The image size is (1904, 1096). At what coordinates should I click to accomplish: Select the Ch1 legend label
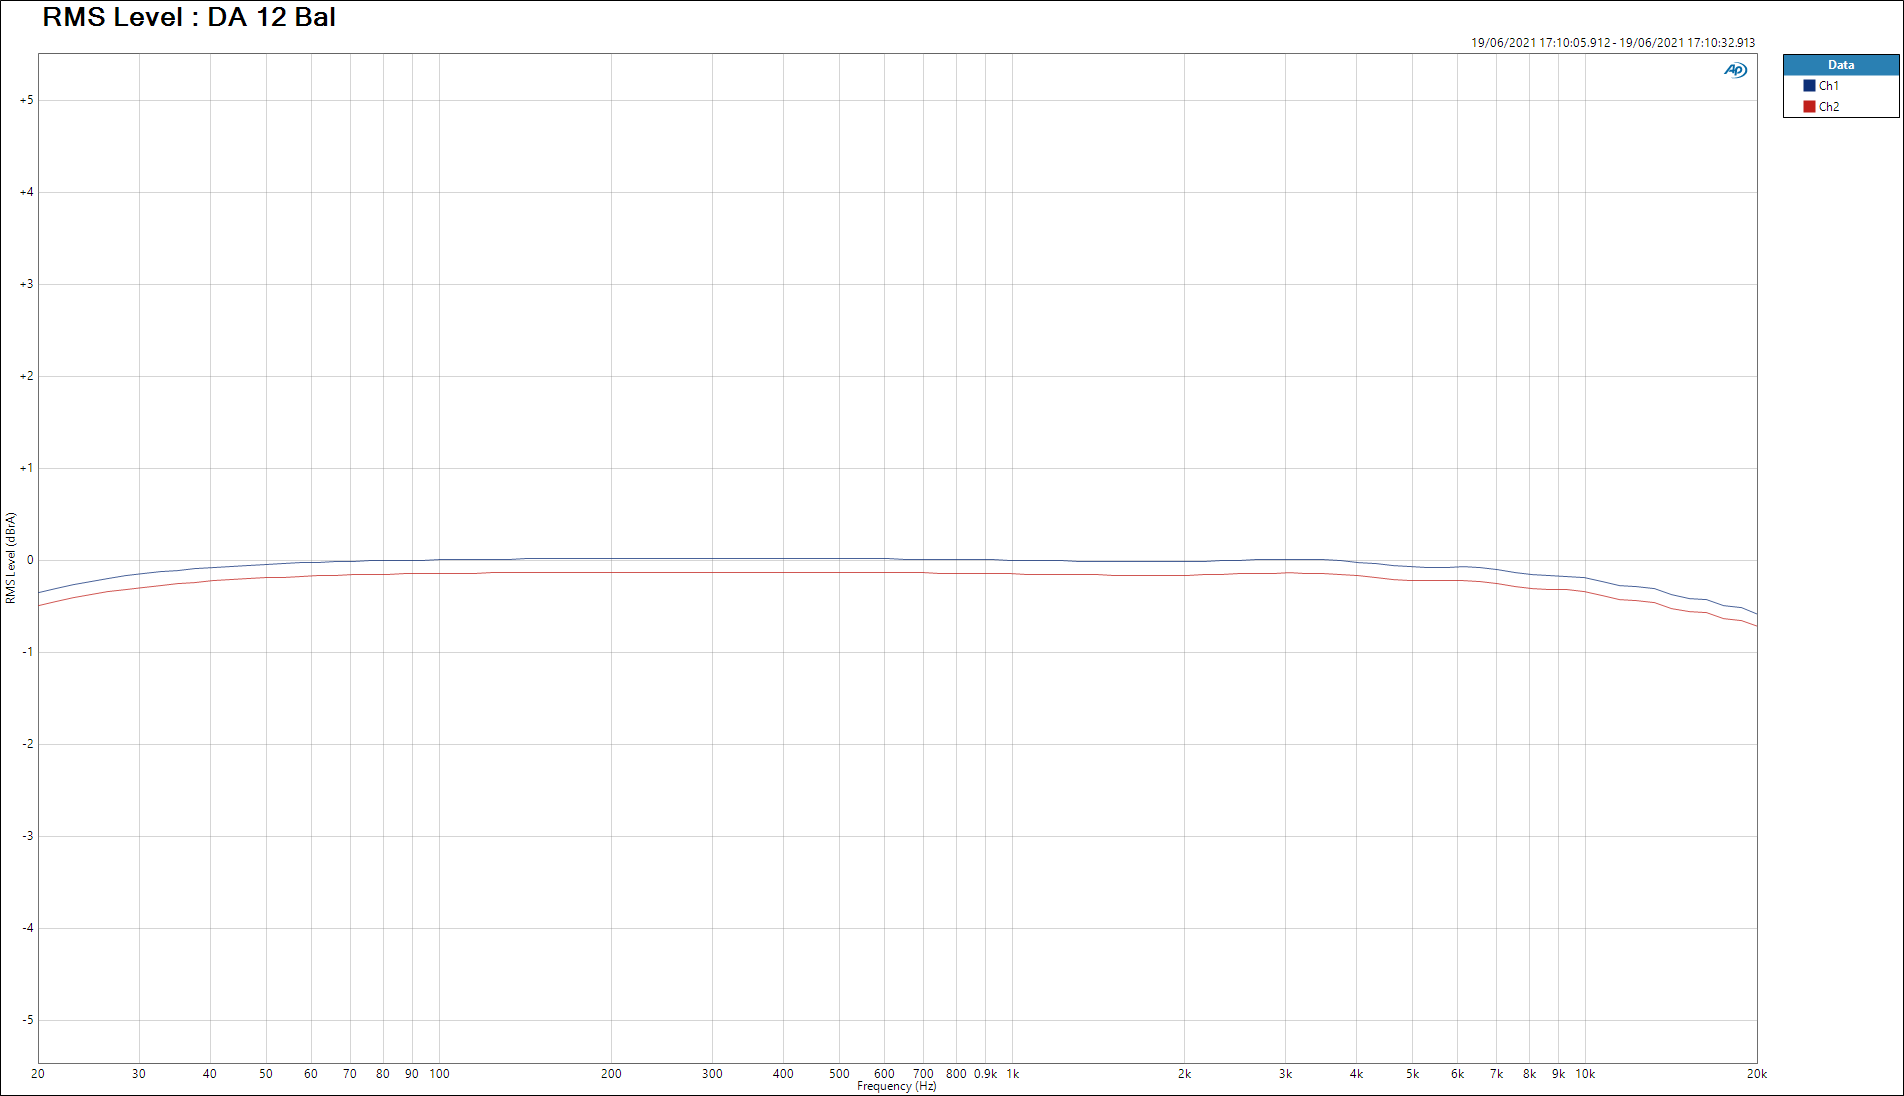click(1828, 86)
